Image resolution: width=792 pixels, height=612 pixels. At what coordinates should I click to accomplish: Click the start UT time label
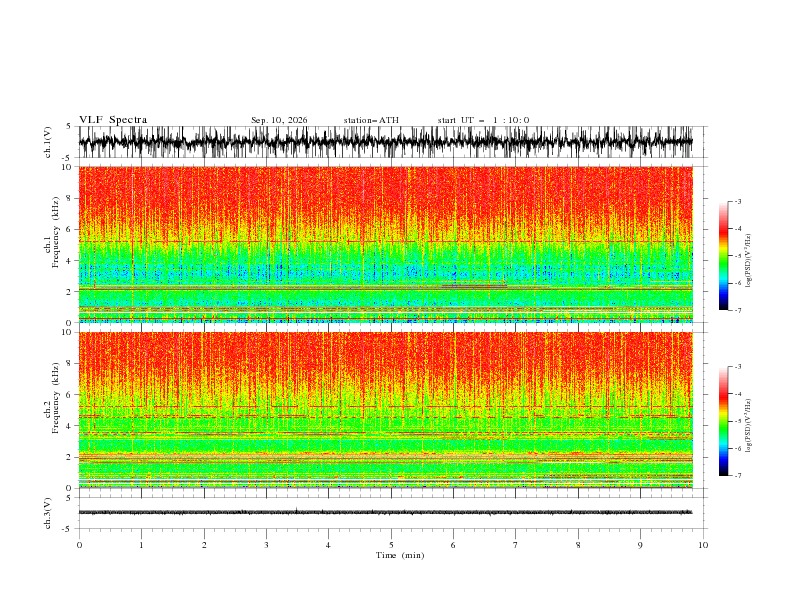(x=483, y=120)
